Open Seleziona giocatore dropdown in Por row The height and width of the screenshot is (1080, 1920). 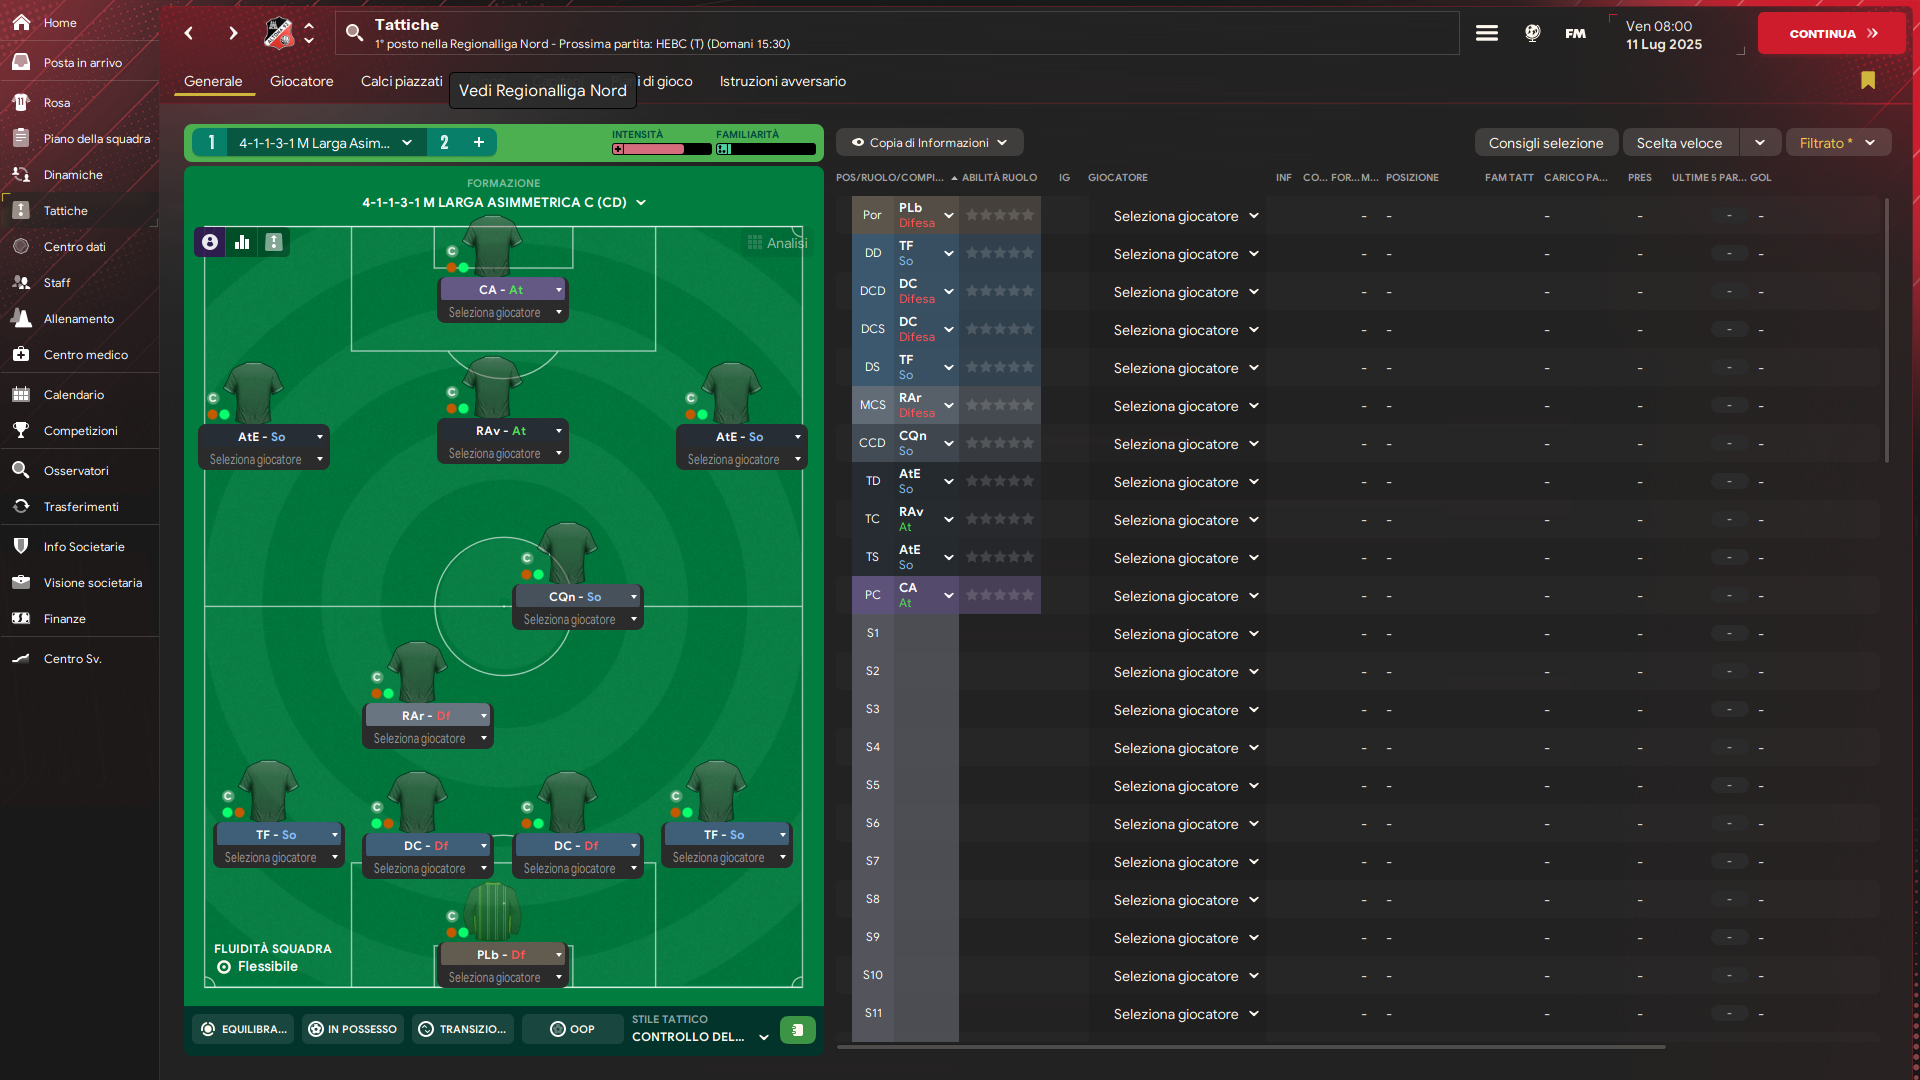coord(1186,216)
